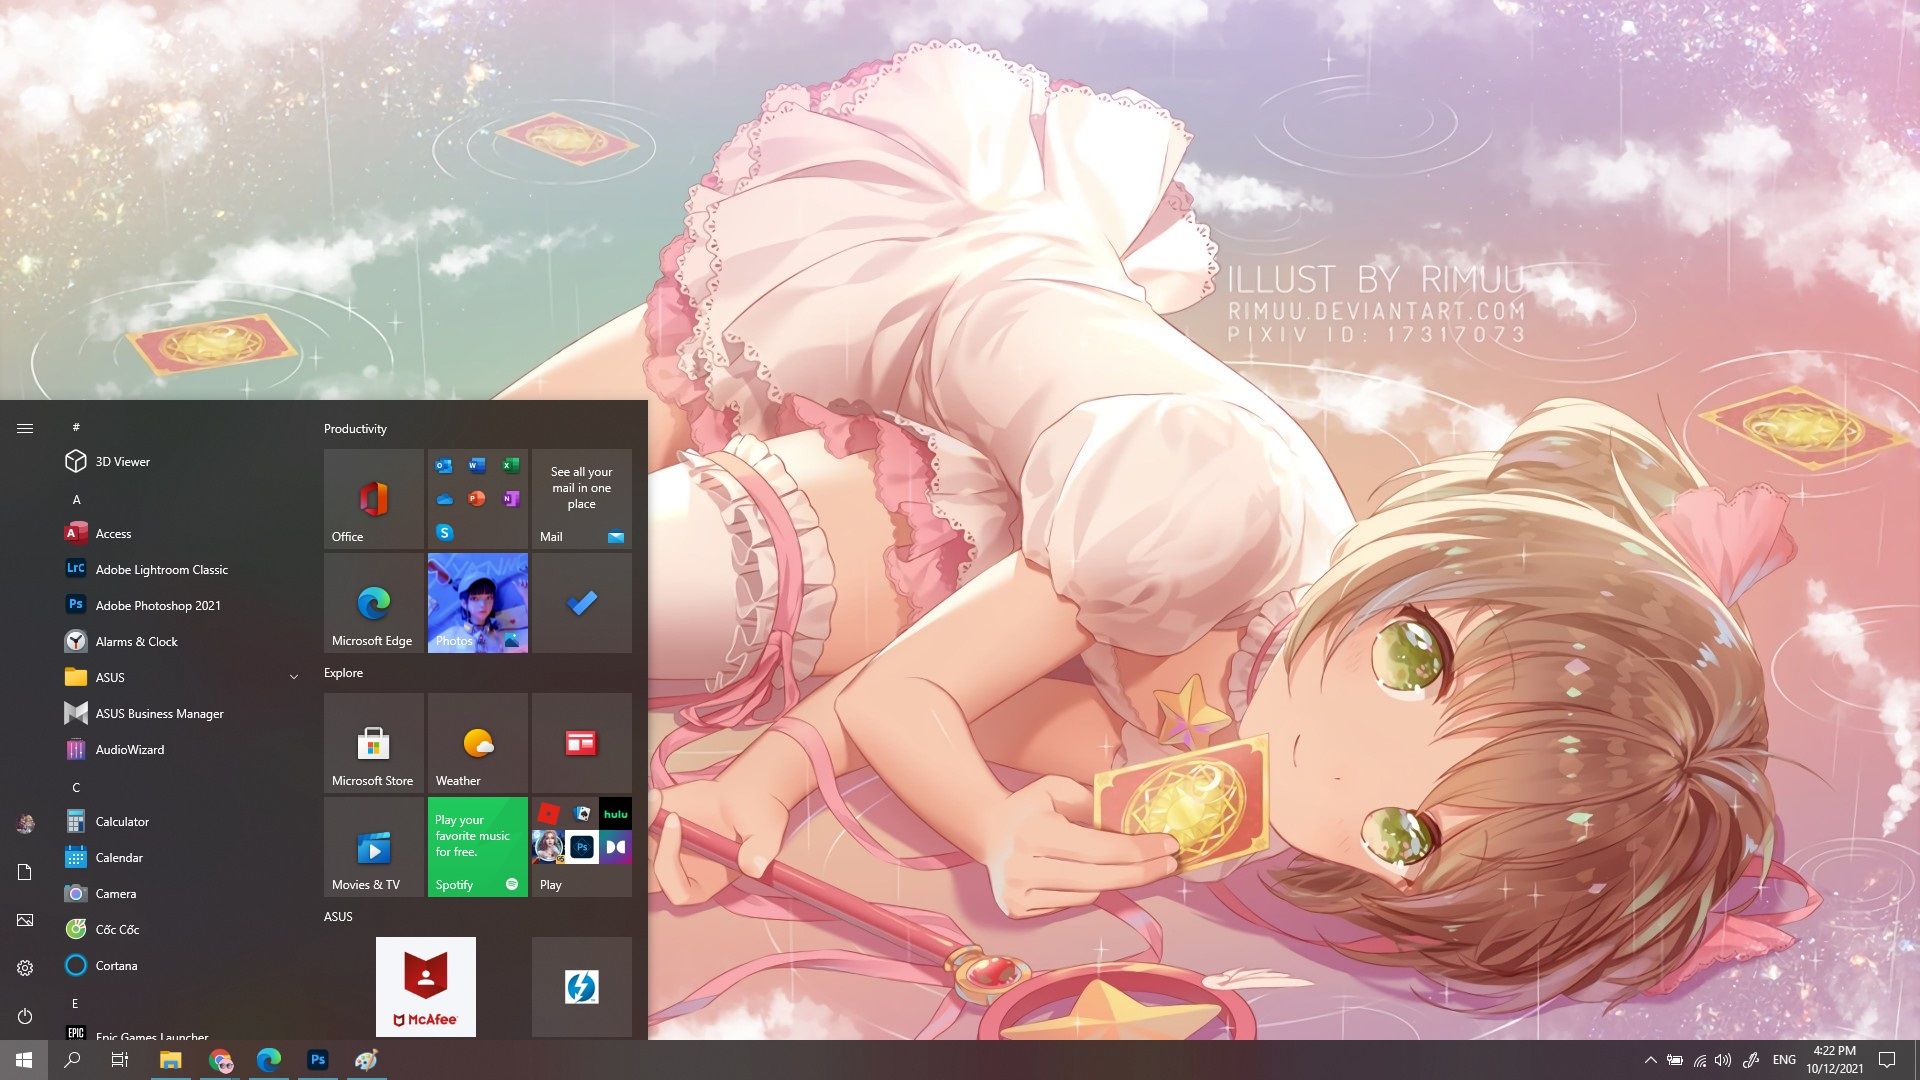This screenshot has width=1920, height=1080.
Task: Open the Photos live tile
Action: [x=478, y=603]
